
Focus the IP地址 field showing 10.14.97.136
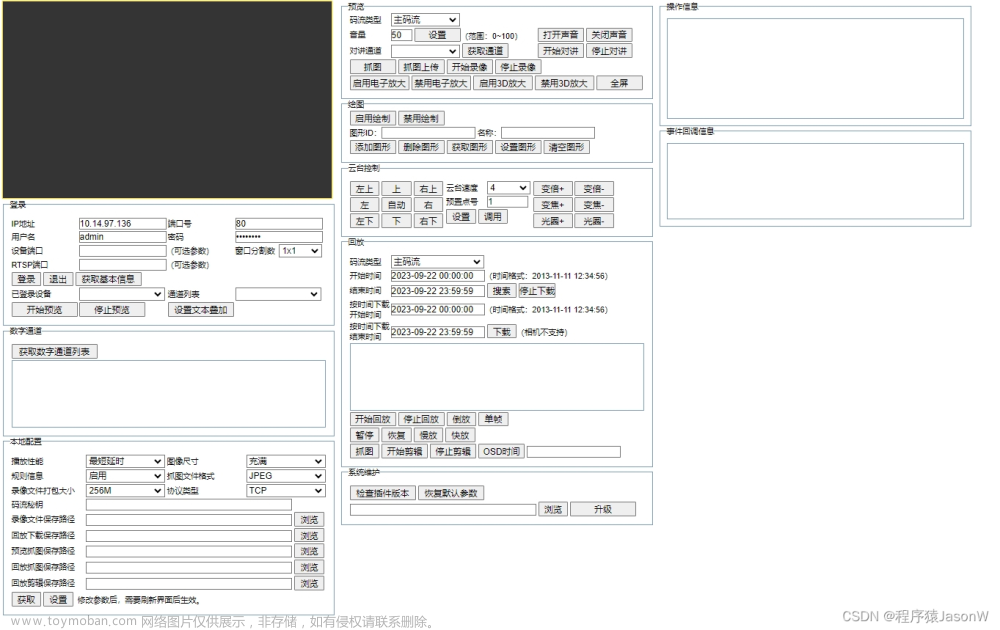tap(122, 224)
